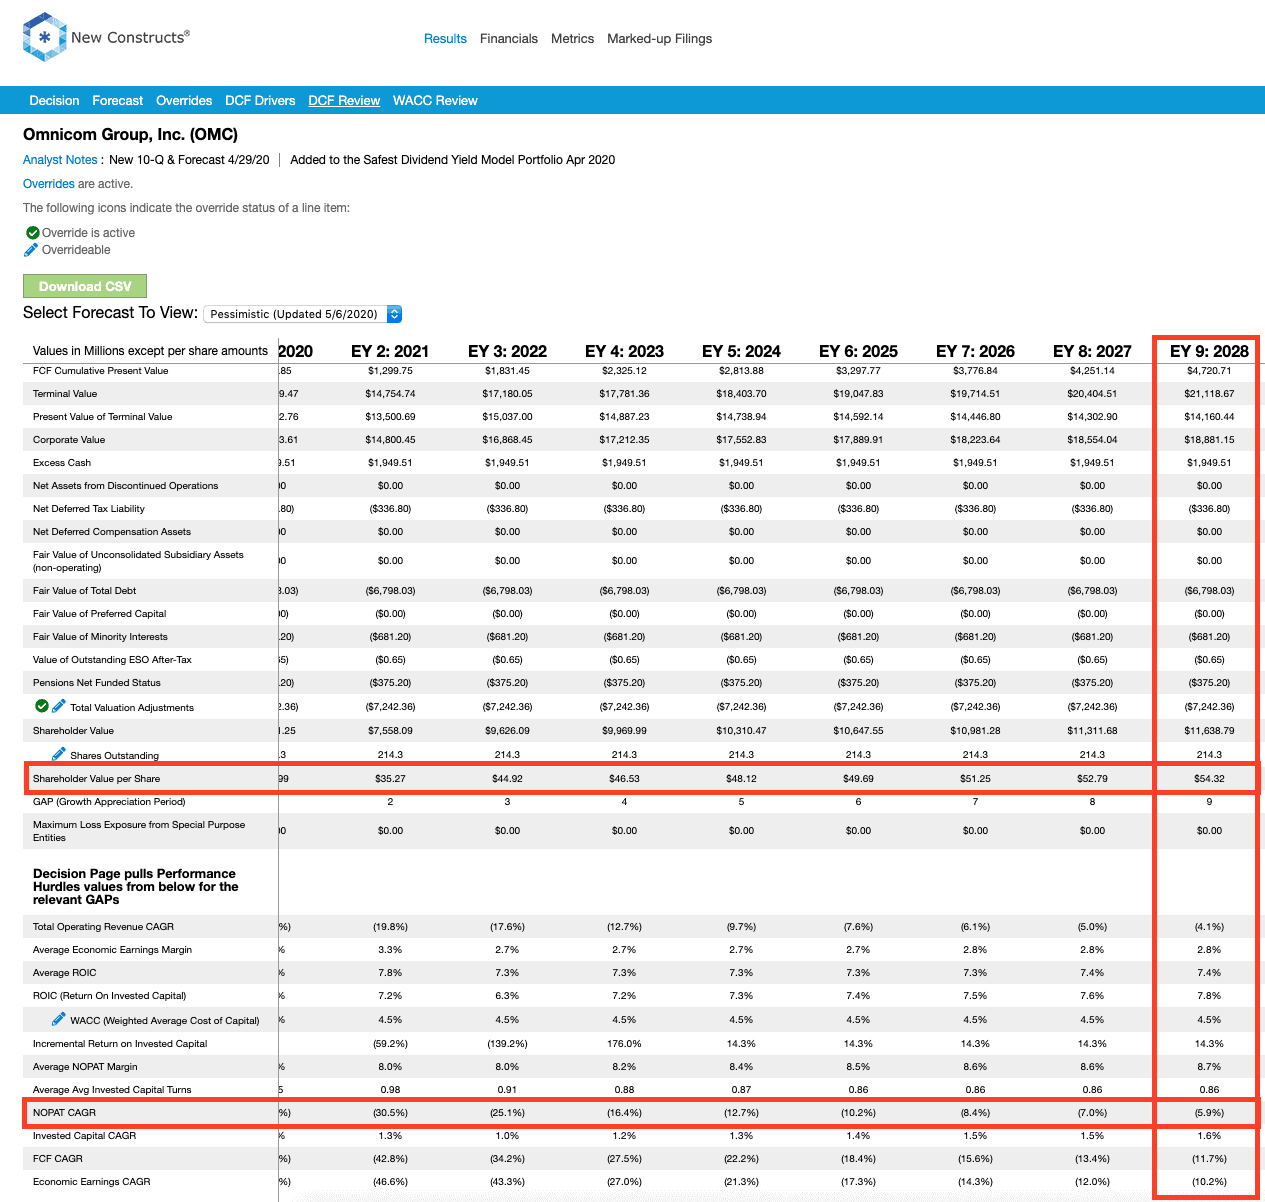Go to the Forecast page
Viewport: 1265px width, 1202px height.
[118, 101]
